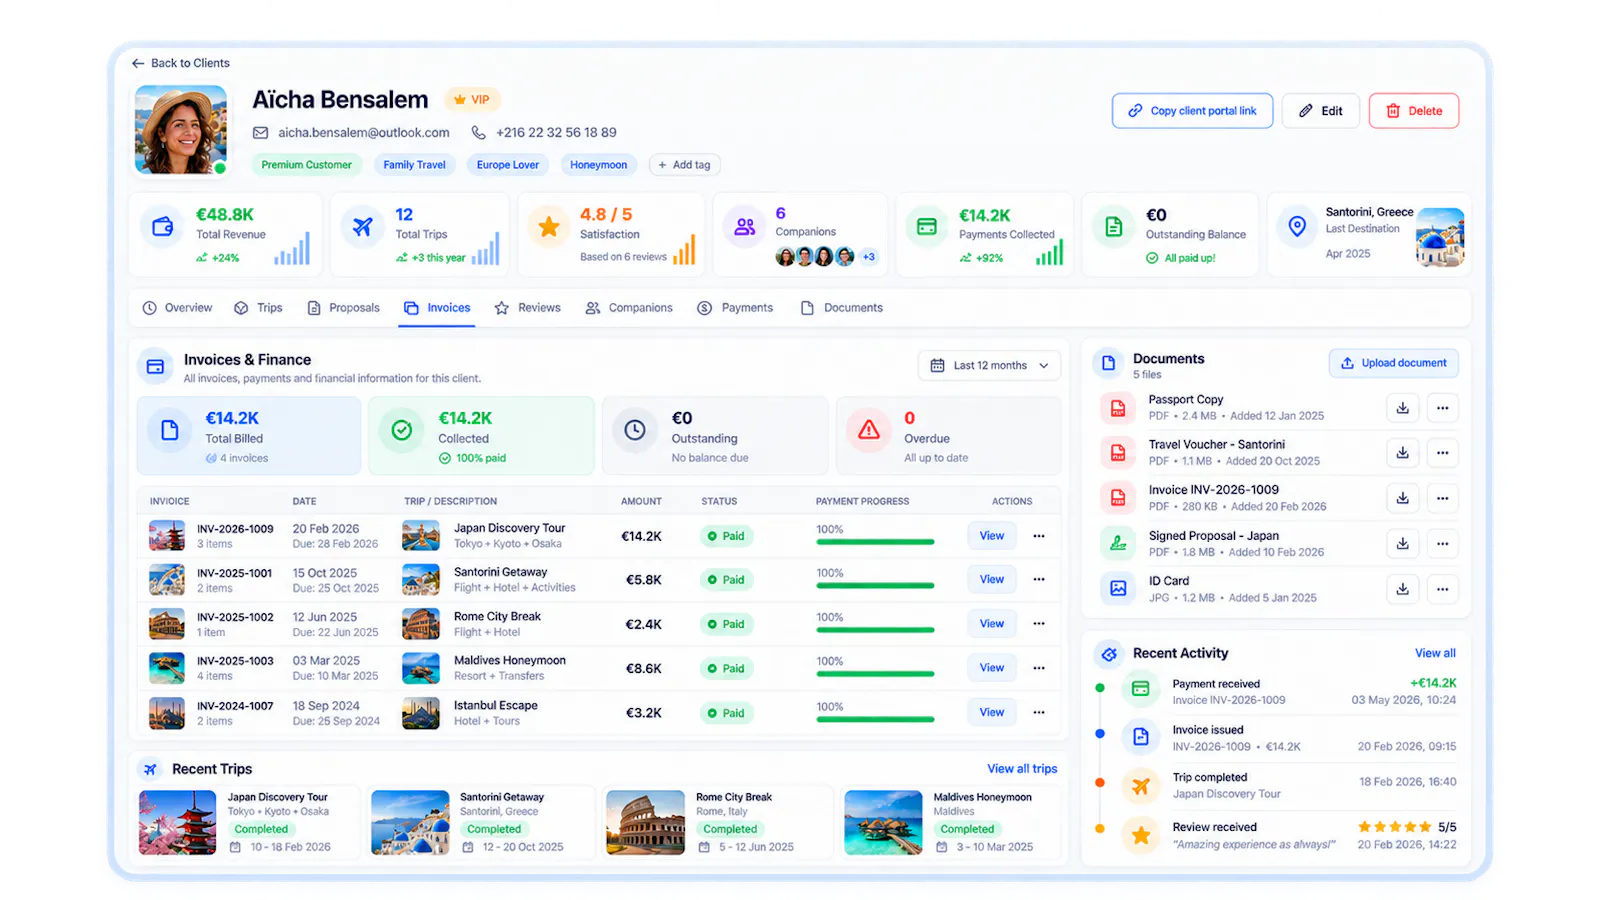The image size is (1600, 900).
Task: Open more actions for invoice INV-2024-1007
Action: click(1039, 712)
